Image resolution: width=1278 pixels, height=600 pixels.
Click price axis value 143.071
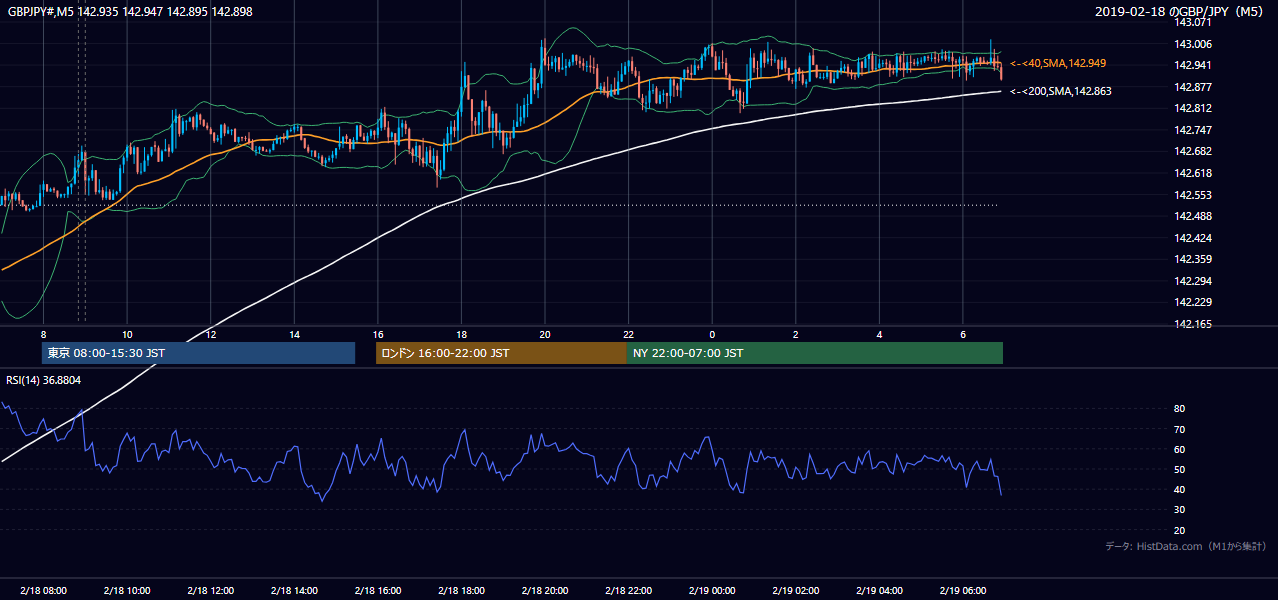(x=1192, y=22)
